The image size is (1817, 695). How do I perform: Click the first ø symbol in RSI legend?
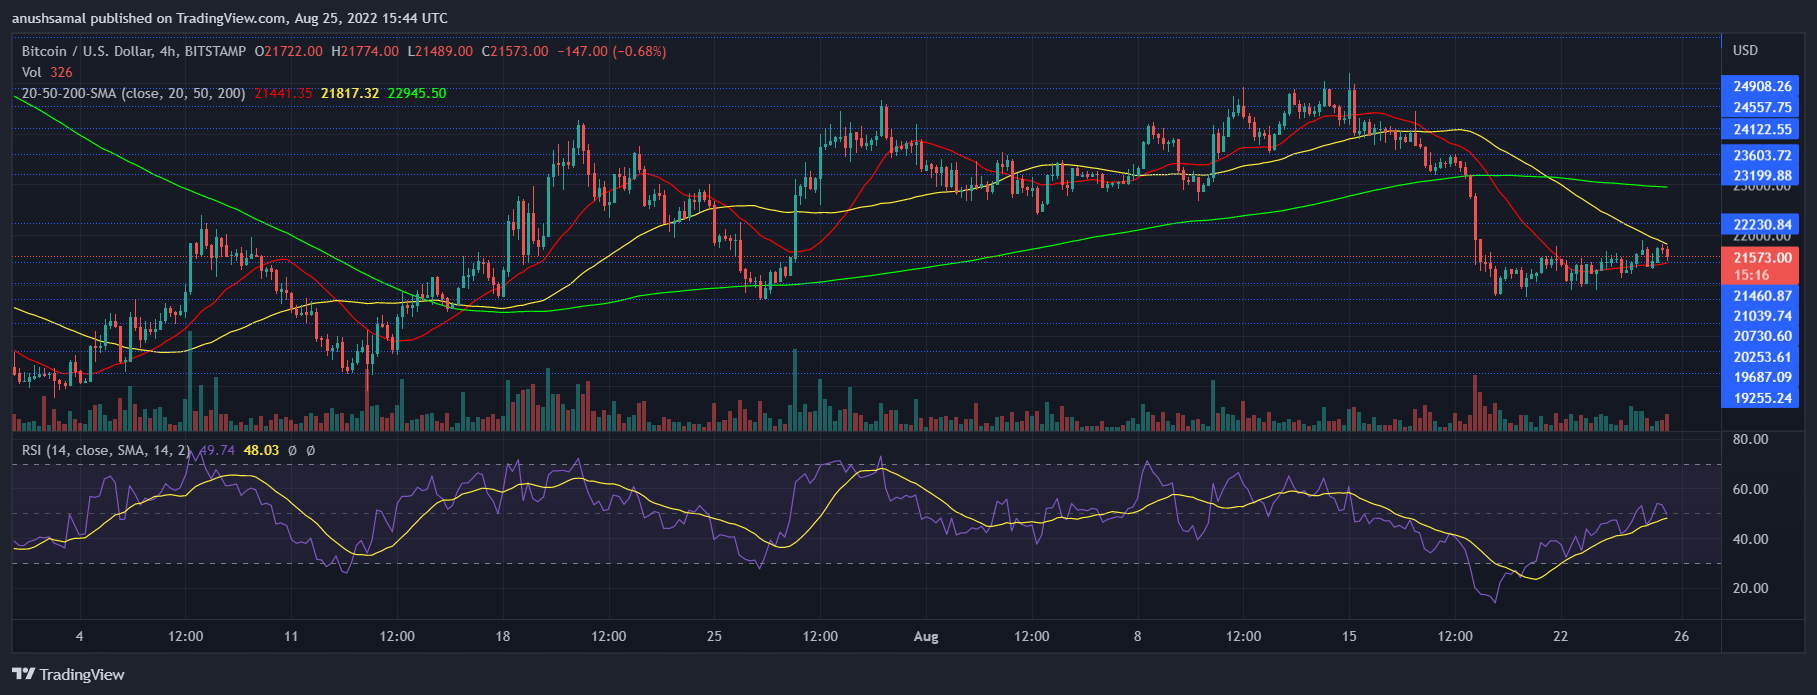[292, 451]
